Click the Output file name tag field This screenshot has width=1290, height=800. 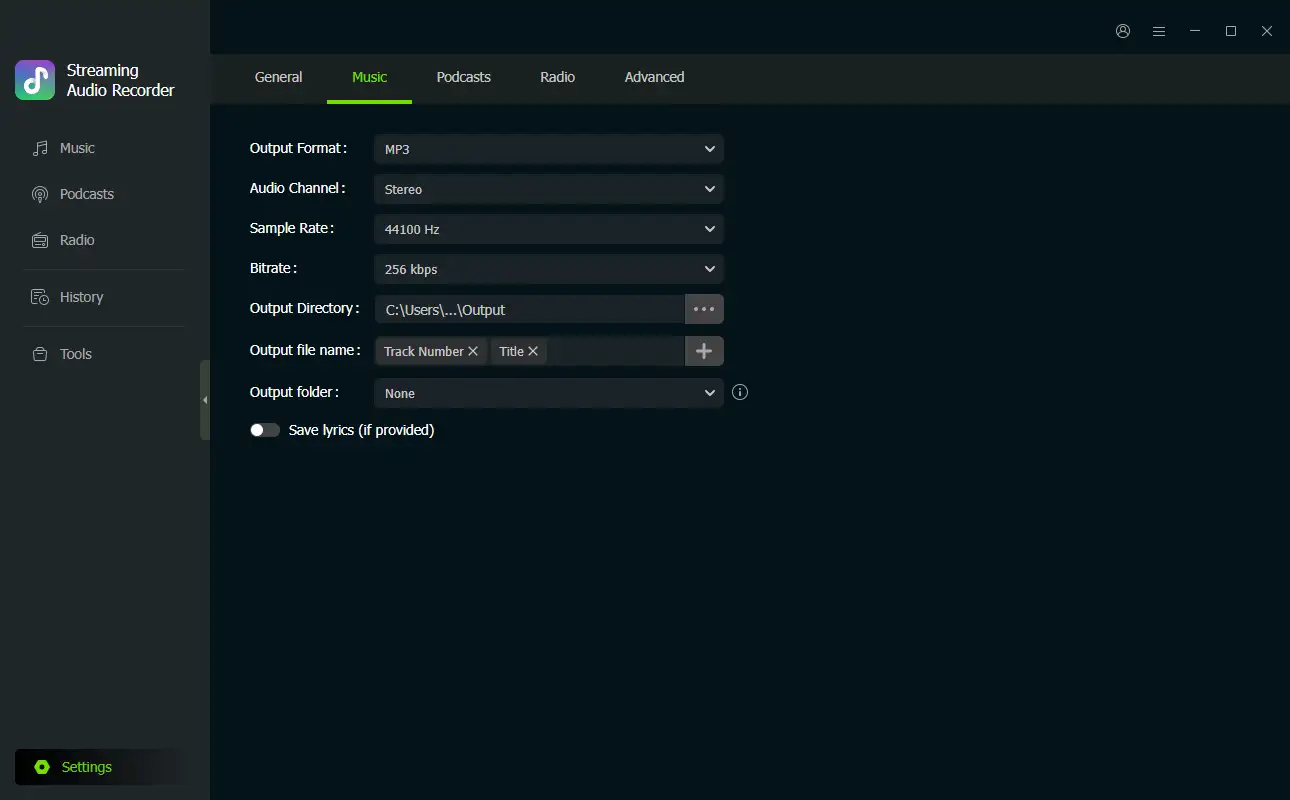[530, 351]
